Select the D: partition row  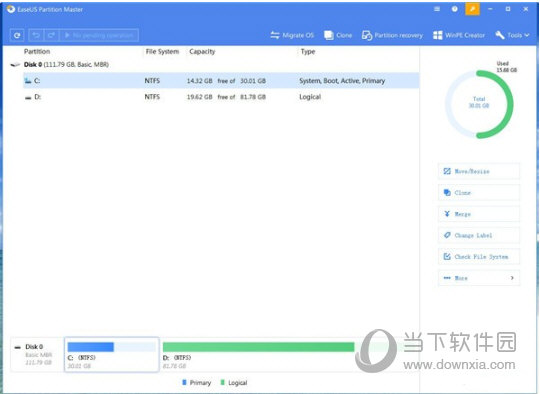coord(221,97)
